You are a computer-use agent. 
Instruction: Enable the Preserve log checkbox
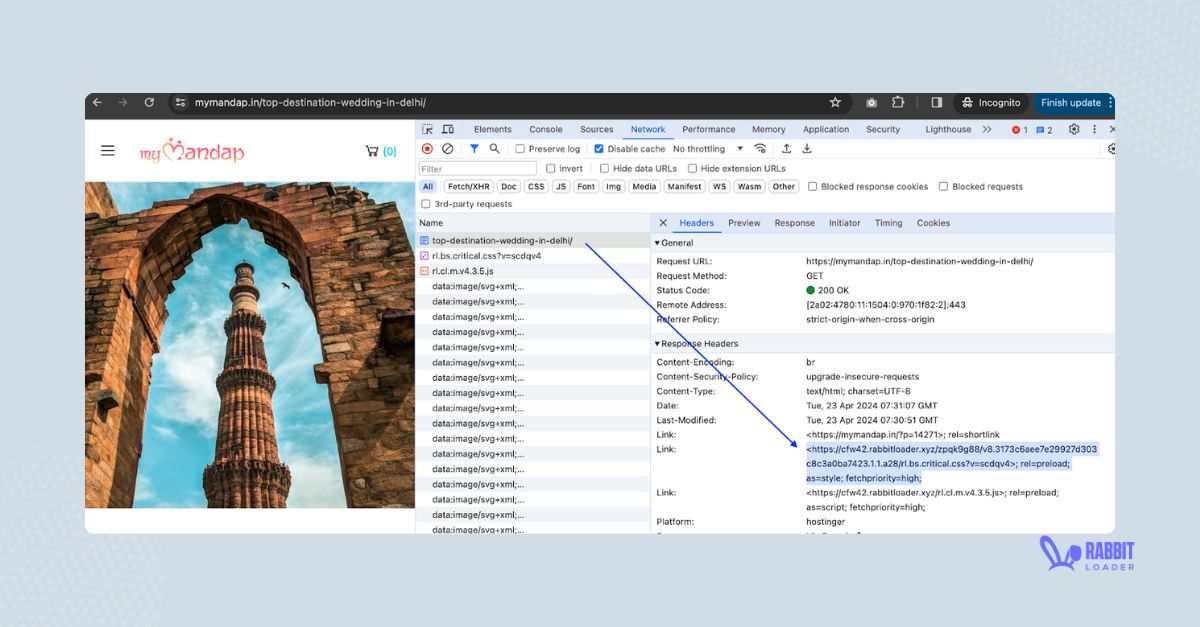520,148
